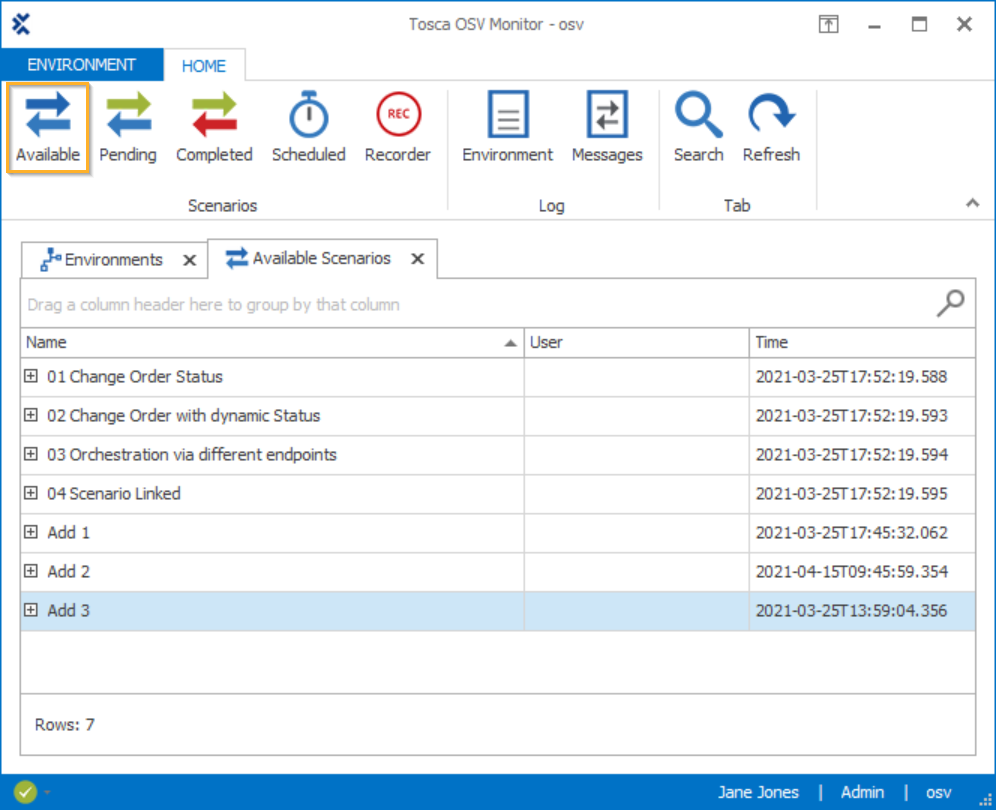This screenshot has width=996, height=810.
Task: Click the User column header
Action: (636, 342)
